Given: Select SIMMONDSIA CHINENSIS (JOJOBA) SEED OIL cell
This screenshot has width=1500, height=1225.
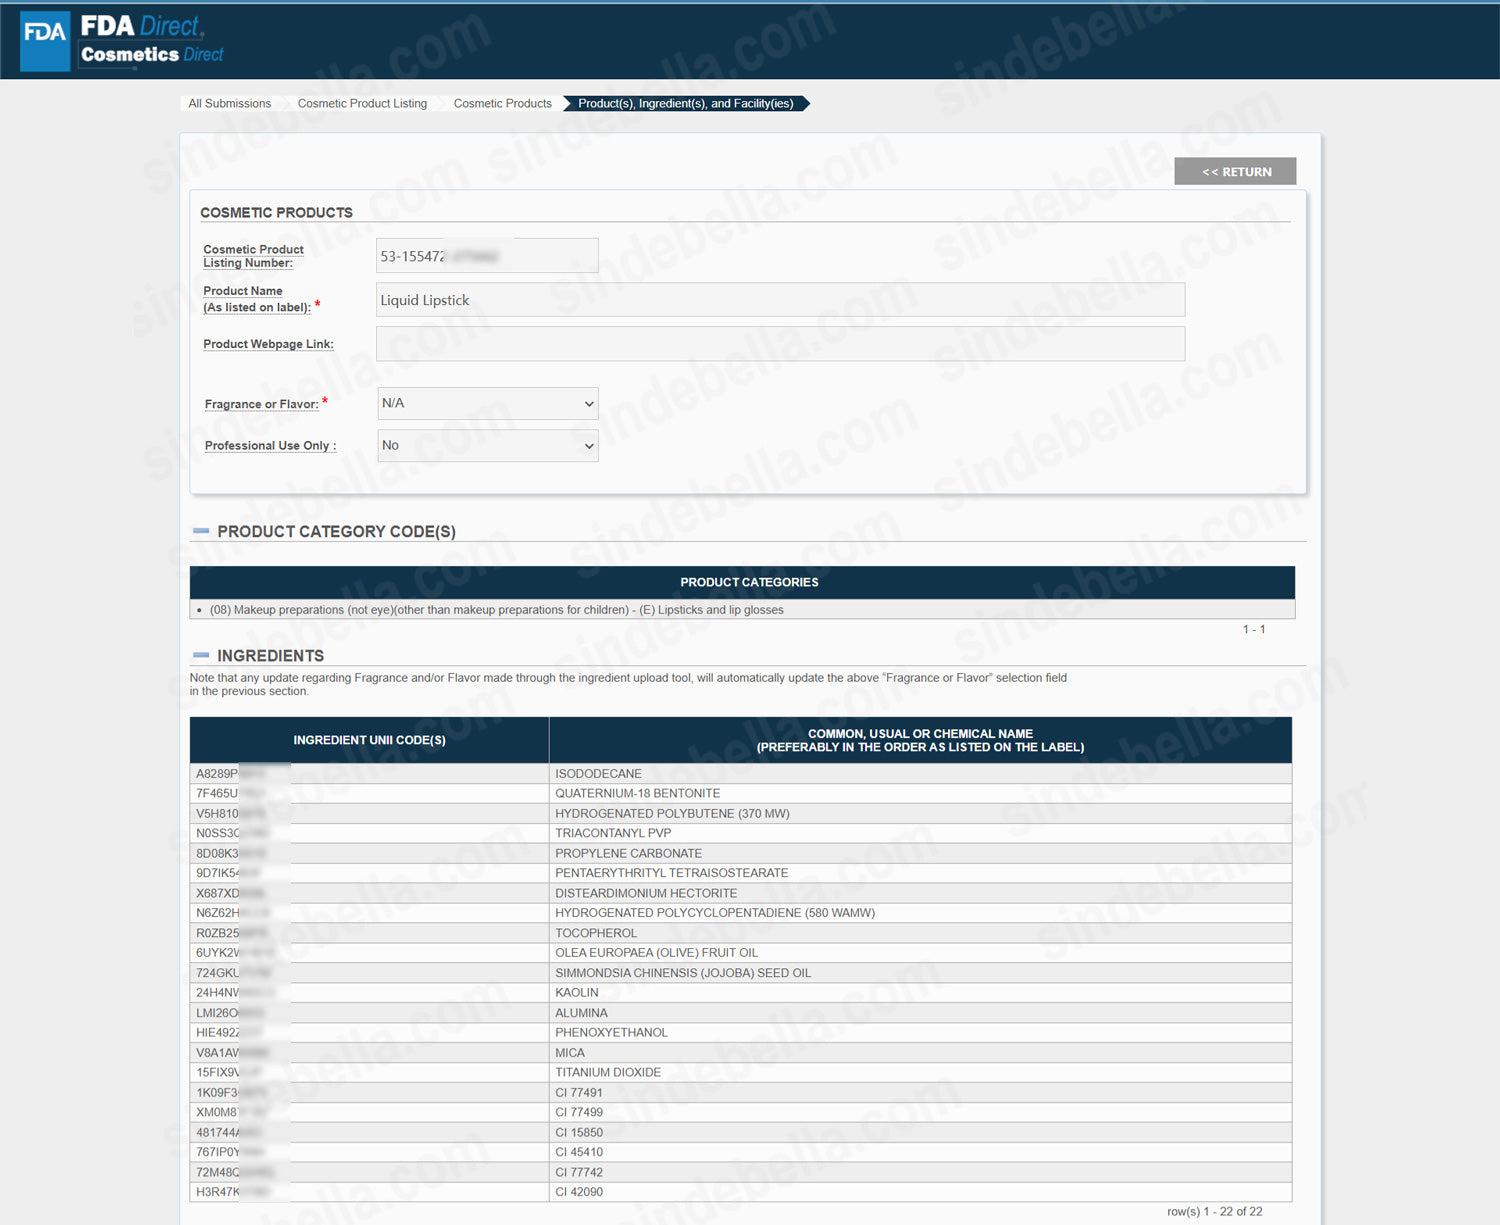Looking at the screenshot, I should (920, 973).
